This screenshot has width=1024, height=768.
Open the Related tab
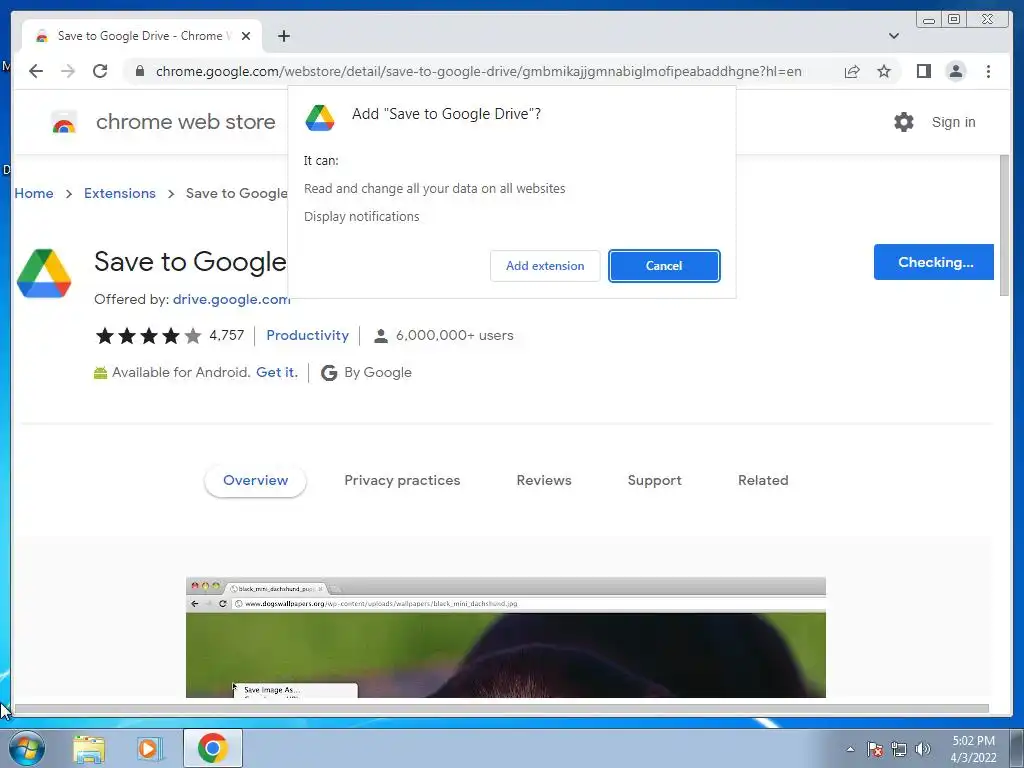[763, 481]
